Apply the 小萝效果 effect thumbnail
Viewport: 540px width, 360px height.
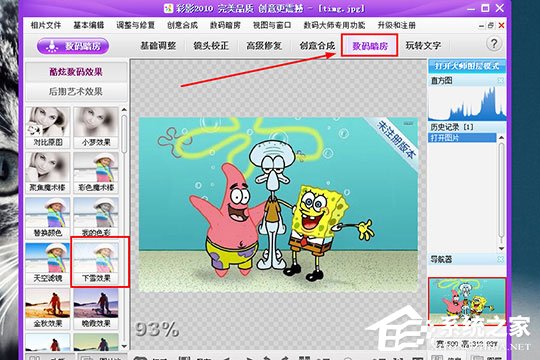pos(96,127)
